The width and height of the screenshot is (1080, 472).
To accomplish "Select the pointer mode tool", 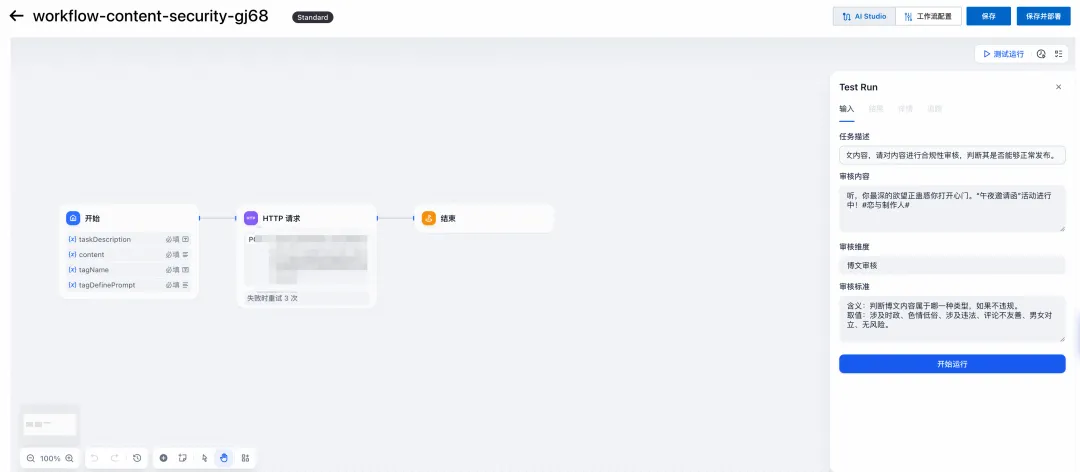I will [205, 458].
